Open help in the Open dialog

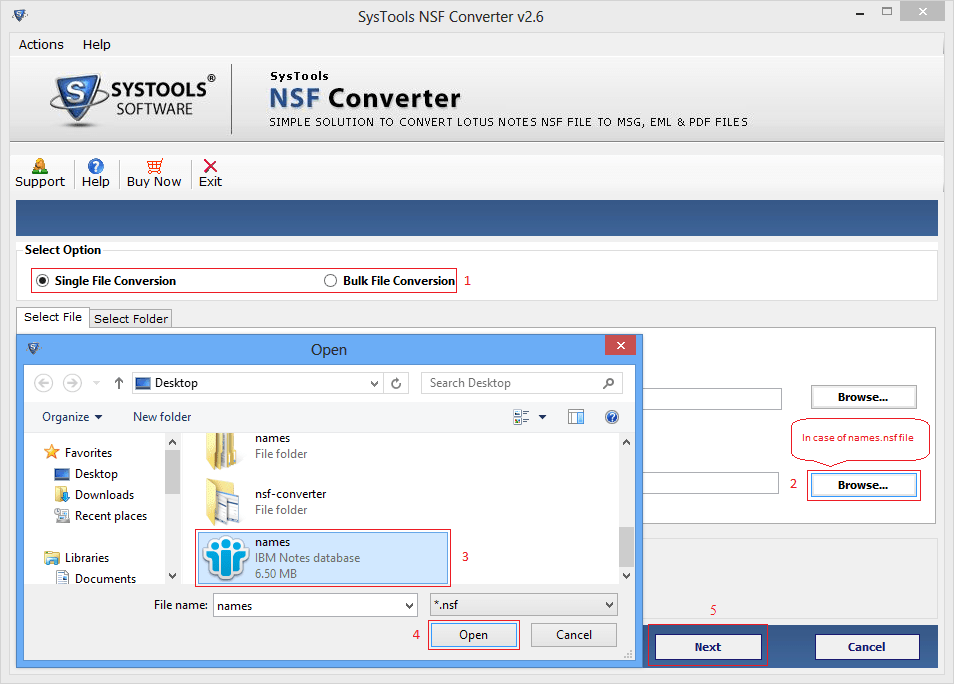611,417
